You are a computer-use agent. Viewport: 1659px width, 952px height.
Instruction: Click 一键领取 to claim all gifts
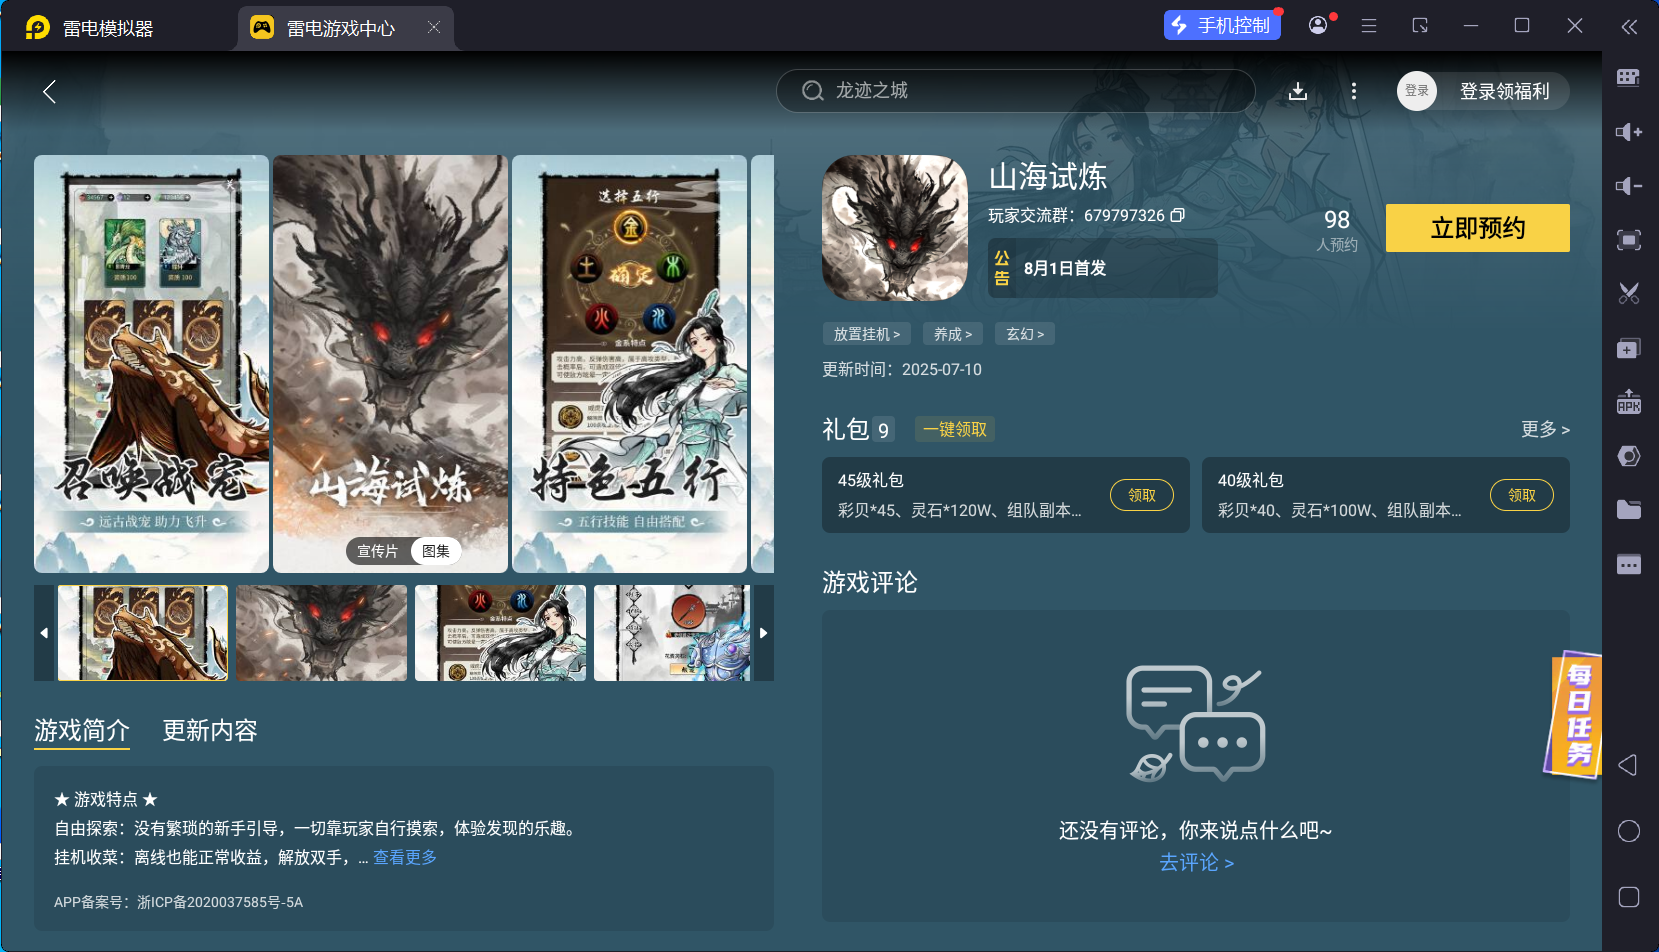click(x=955, y=429)
